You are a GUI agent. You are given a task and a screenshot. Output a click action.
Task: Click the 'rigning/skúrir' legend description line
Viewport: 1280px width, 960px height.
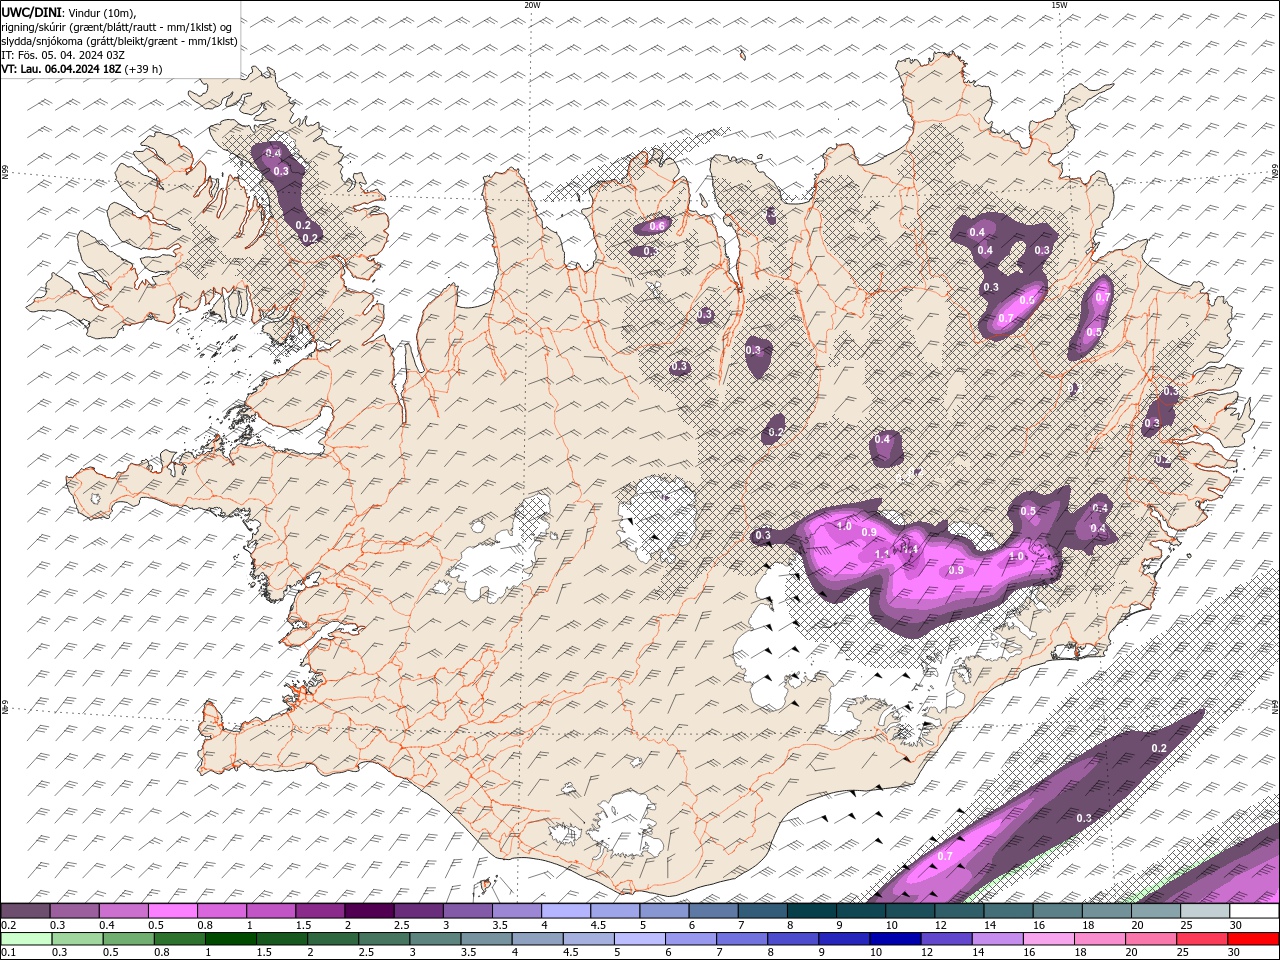pyautogui.click(x=117, y=27)
